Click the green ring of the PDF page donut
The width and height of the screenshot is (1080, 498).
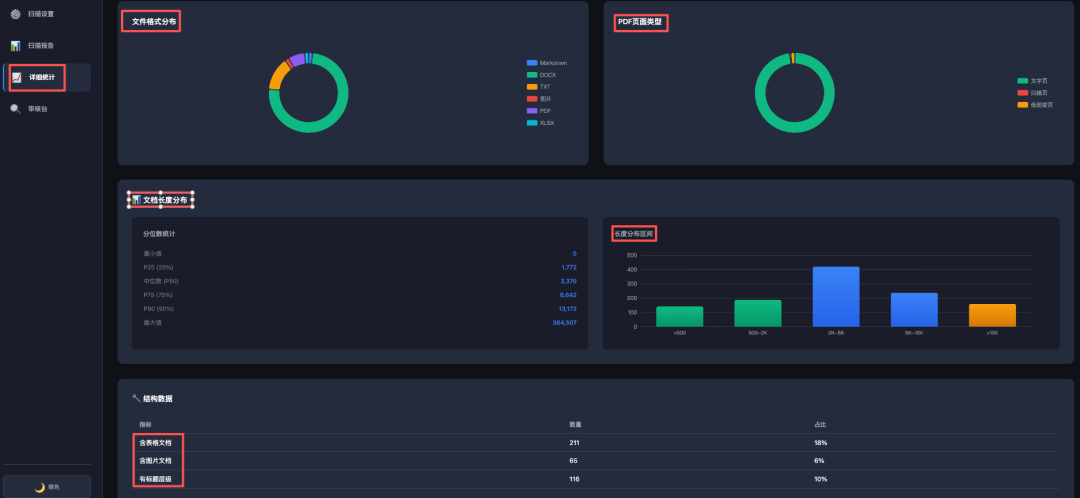pyautogui.click(x=794, y=127)
